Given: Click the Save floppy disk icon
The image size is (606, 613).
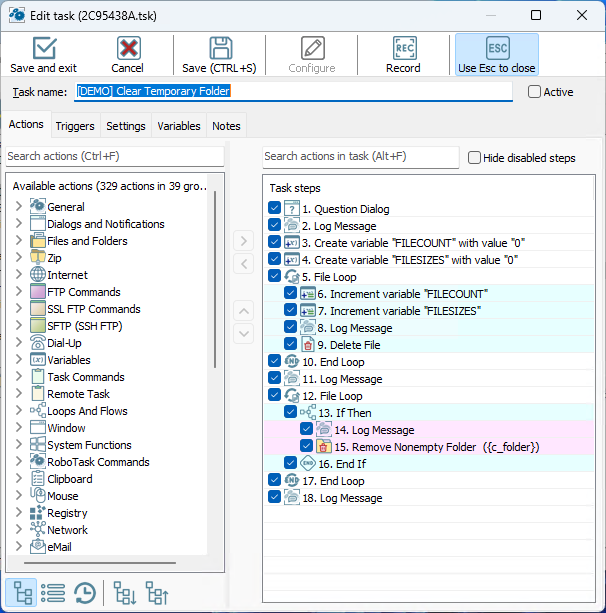Looking at the screenshot, I should pos(220,48).
